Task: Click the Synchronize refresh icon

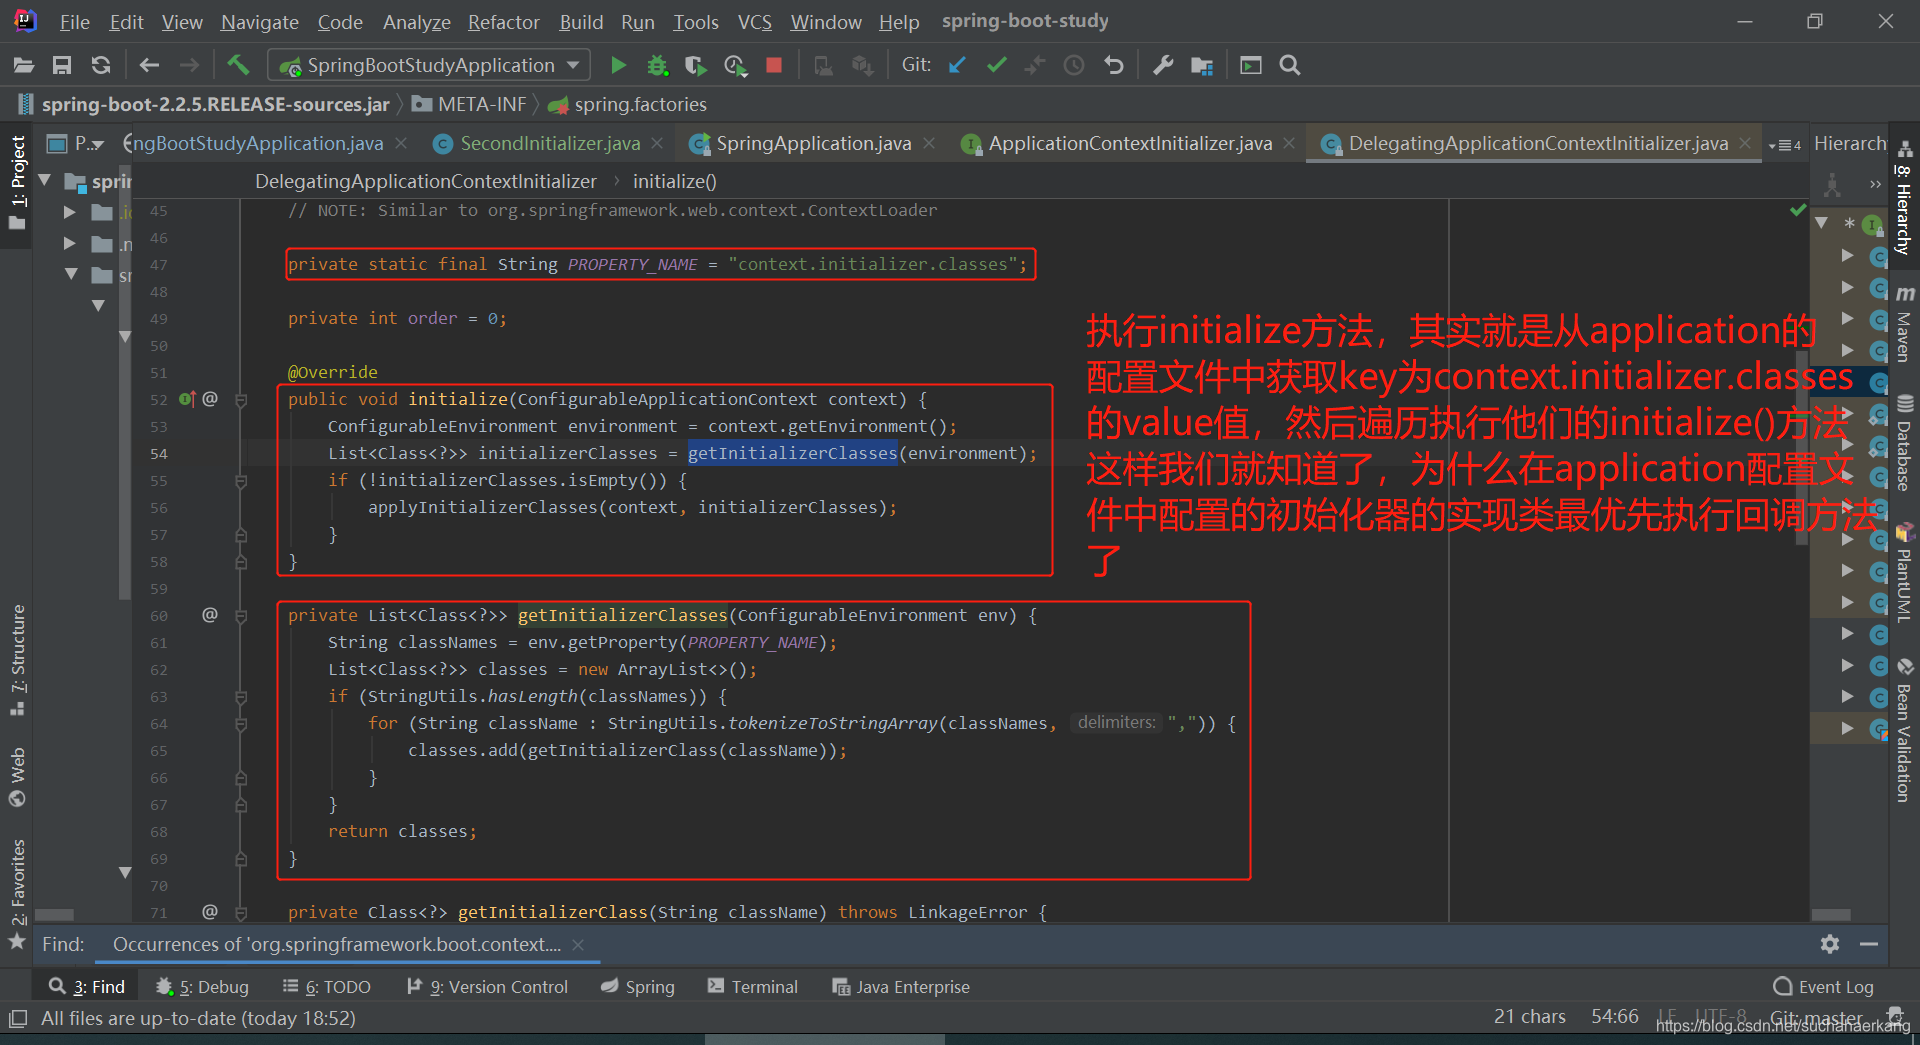Action: [101, 66]
